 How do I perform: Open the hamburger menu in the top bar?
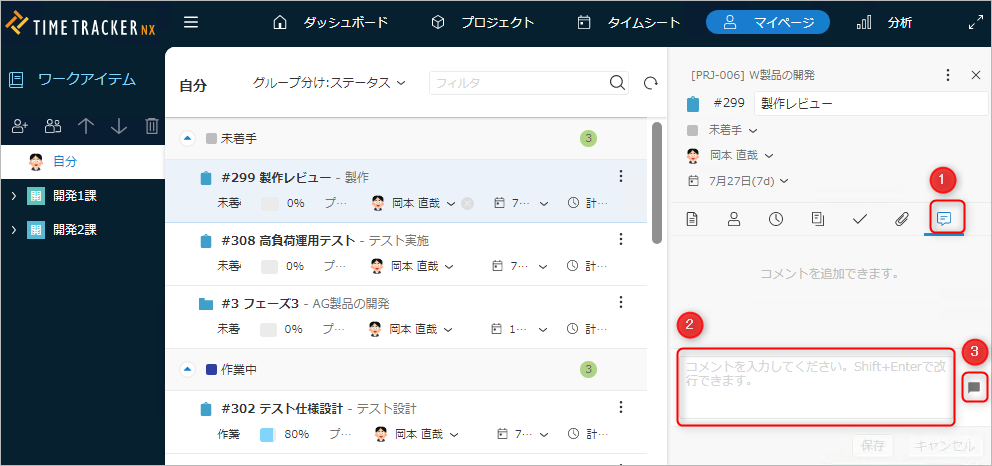coord(190,23)
